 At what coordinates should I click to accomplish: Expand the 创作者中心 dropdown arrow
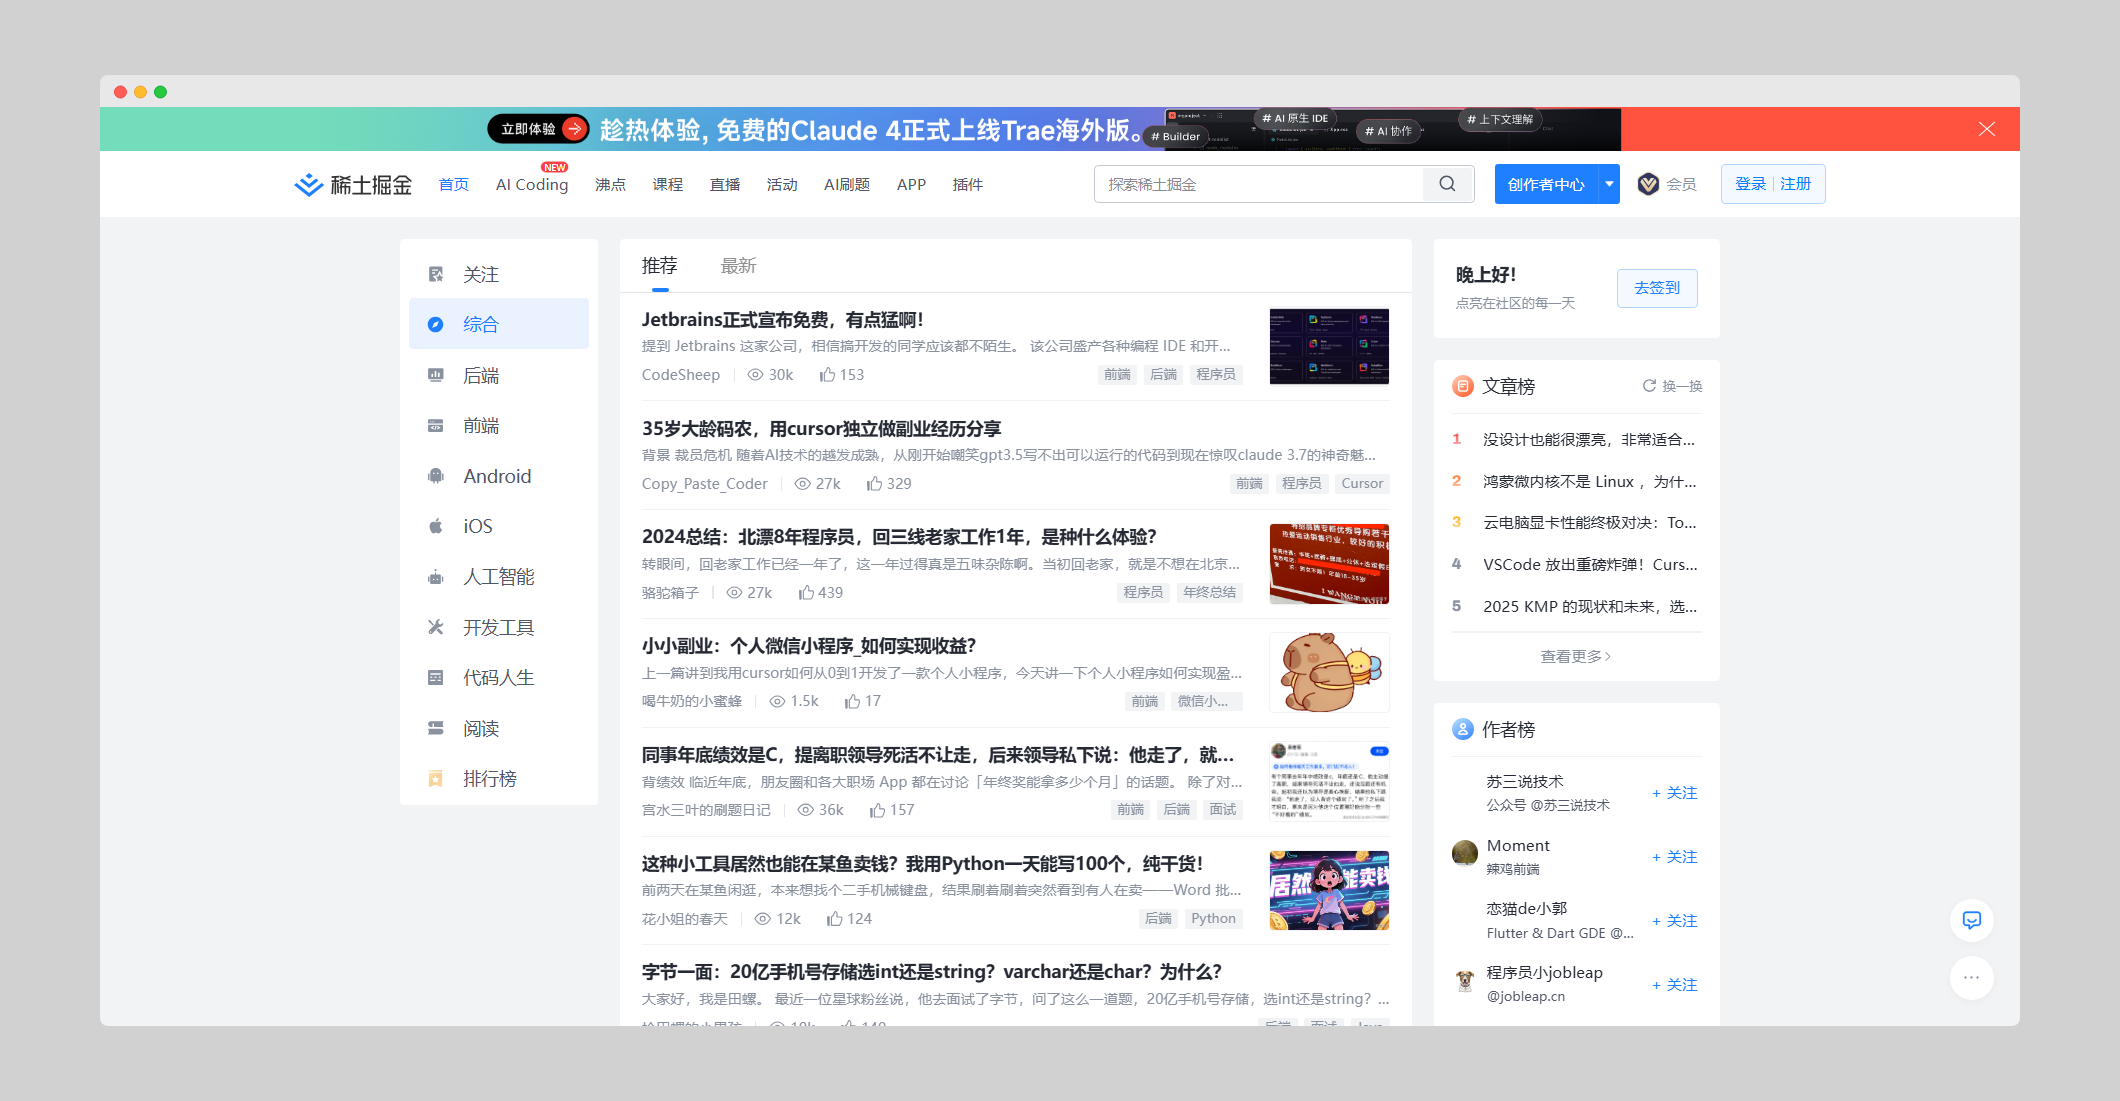pos(1609,184)
